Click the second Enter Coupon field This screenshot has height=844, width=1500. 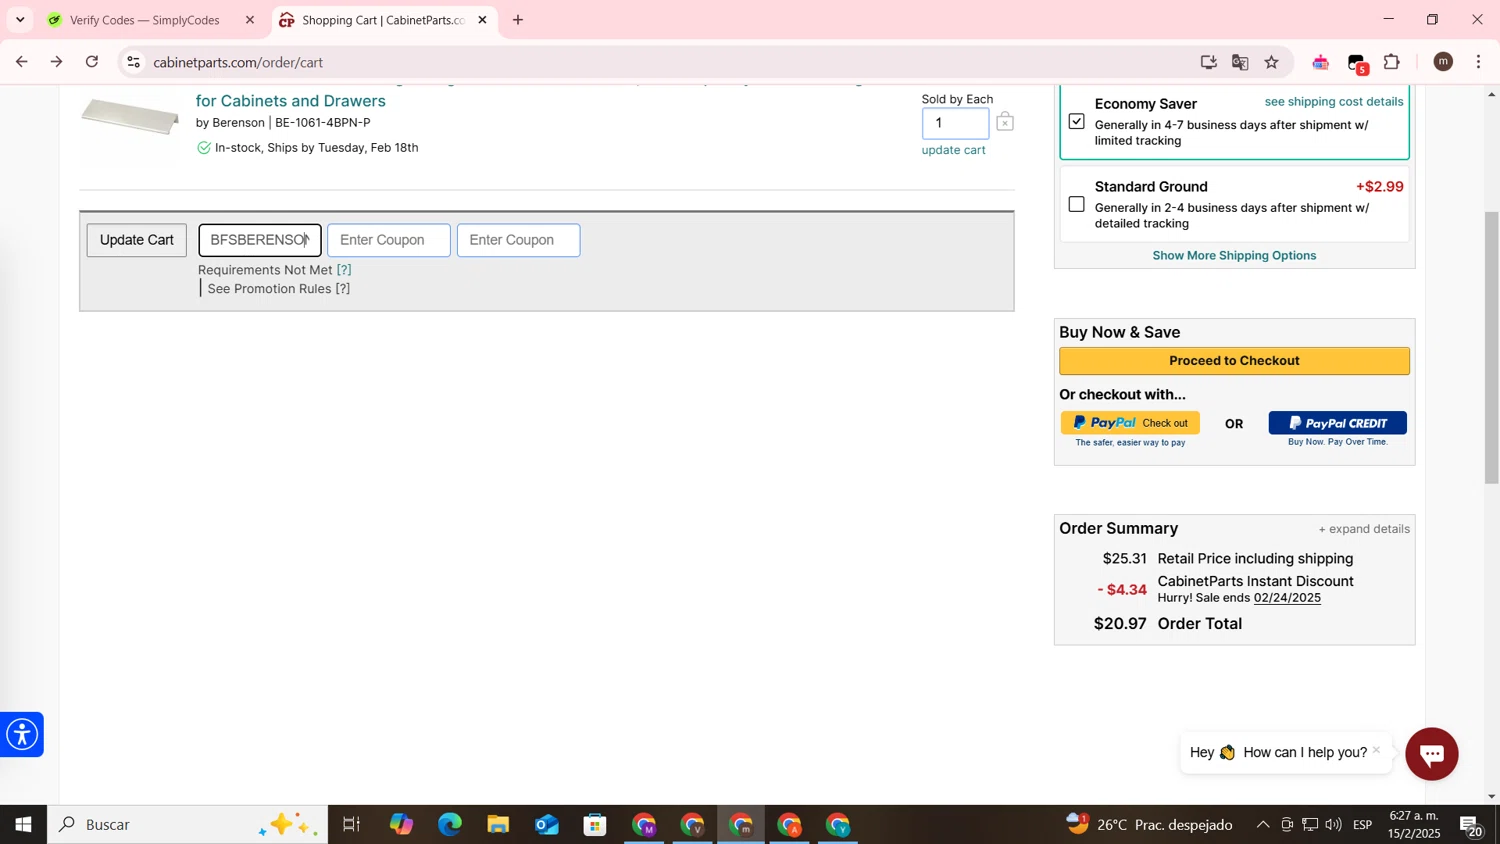[x=389, y=240]
